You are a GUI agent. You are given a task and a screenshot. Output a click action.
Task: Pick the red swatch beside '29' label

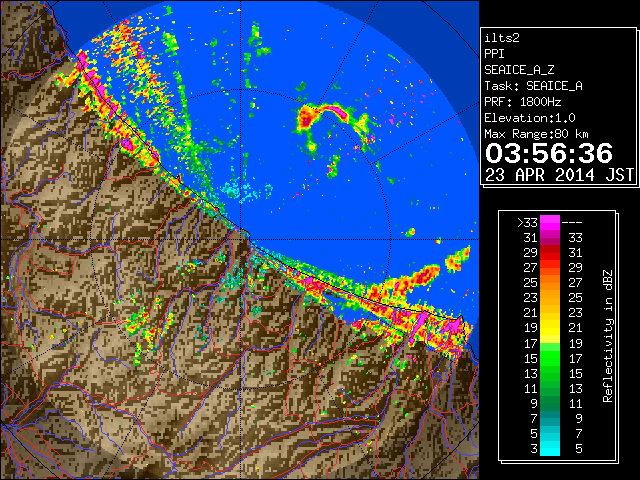tap(550, 253)
